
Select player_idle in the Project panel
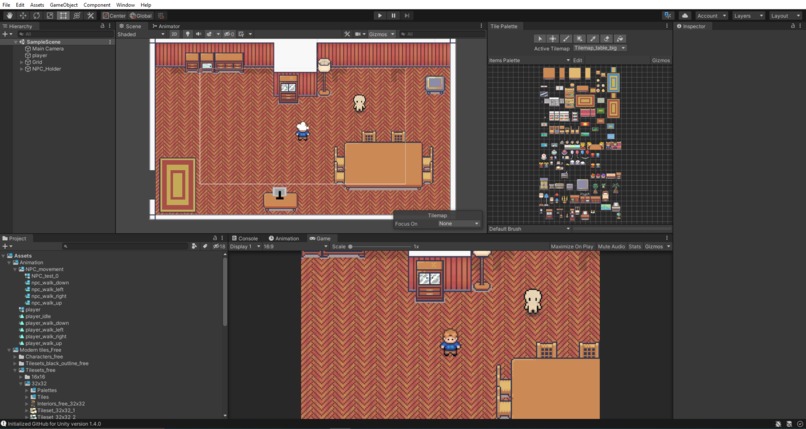[38, 316]
